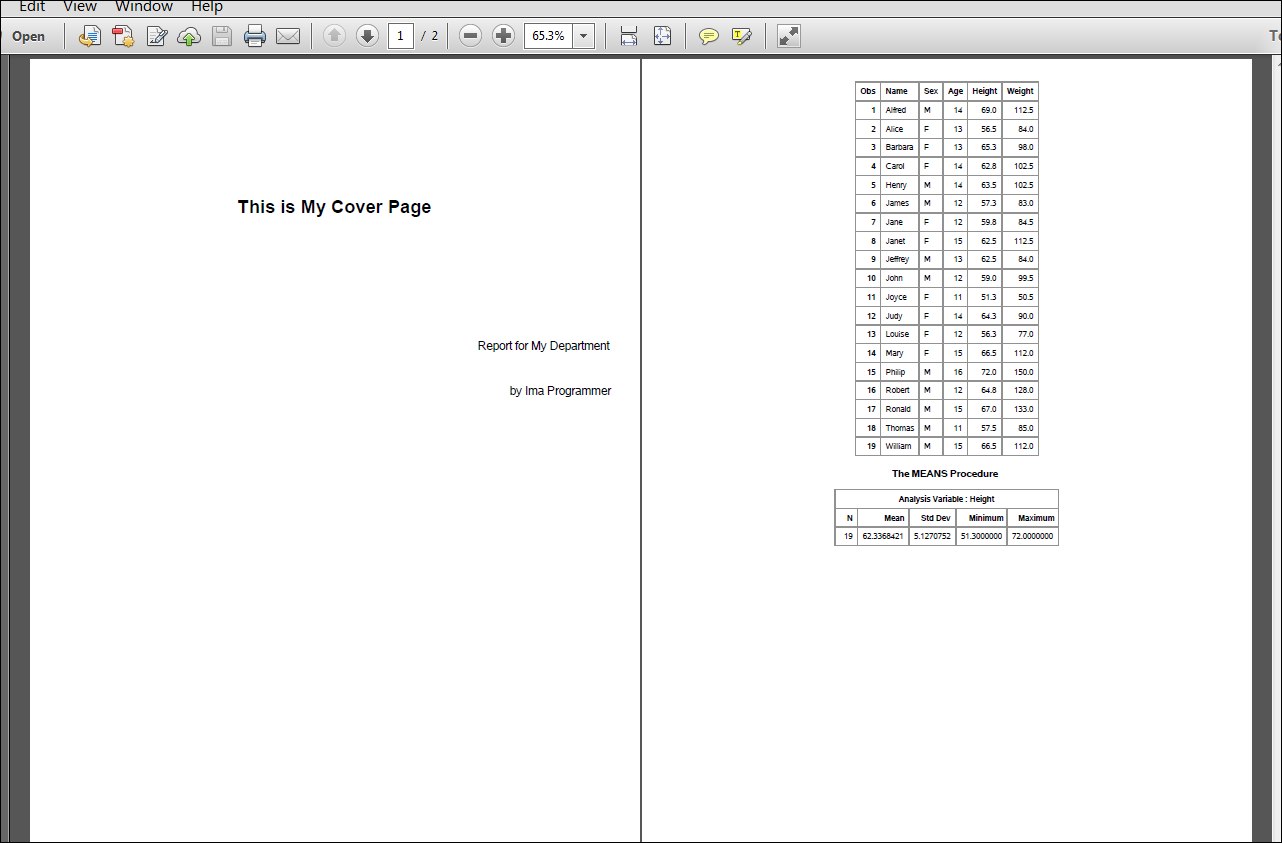1282x843 pixels.
Task: Click the name Jeffrey in the table
Action: (897, 259)
